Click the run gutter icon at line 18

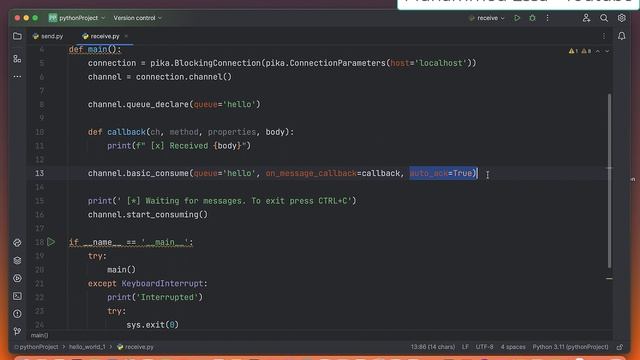(x=51, y=242)
